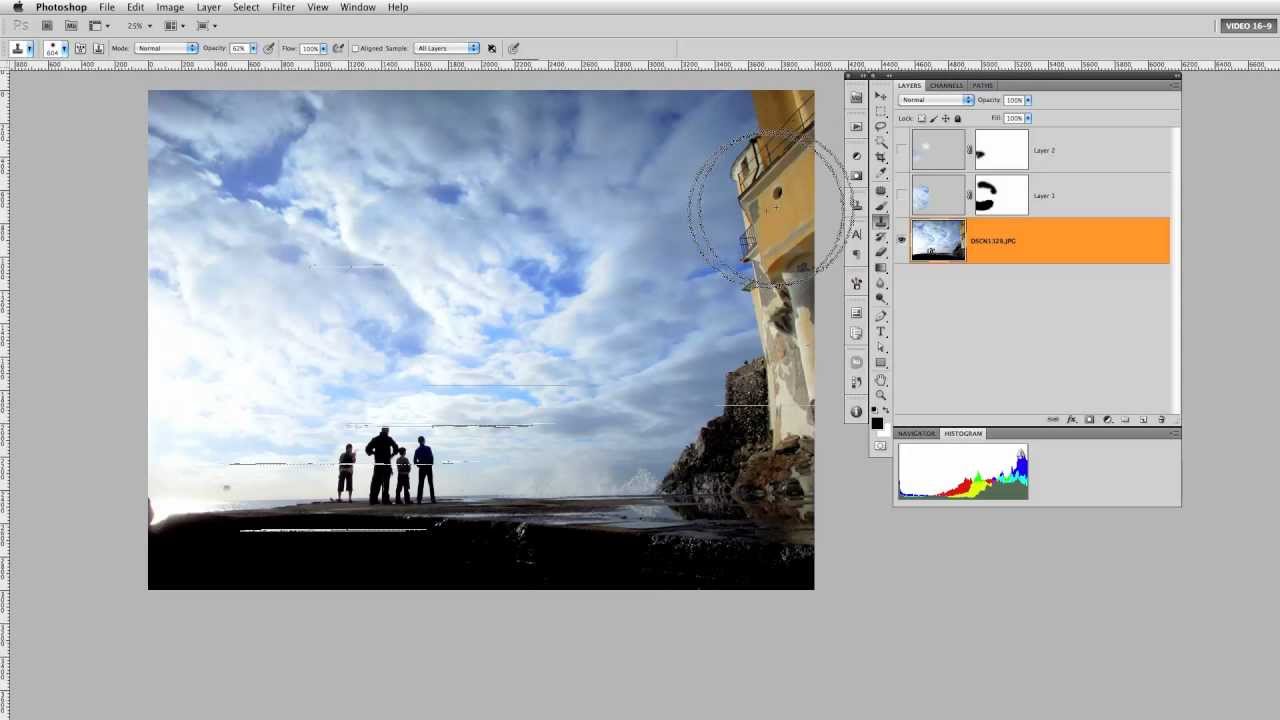Viewport: 1280px width, 720px height.
Task: Toggle ignore adjustment layers when cloning
Action: click(x=491, y=48)
